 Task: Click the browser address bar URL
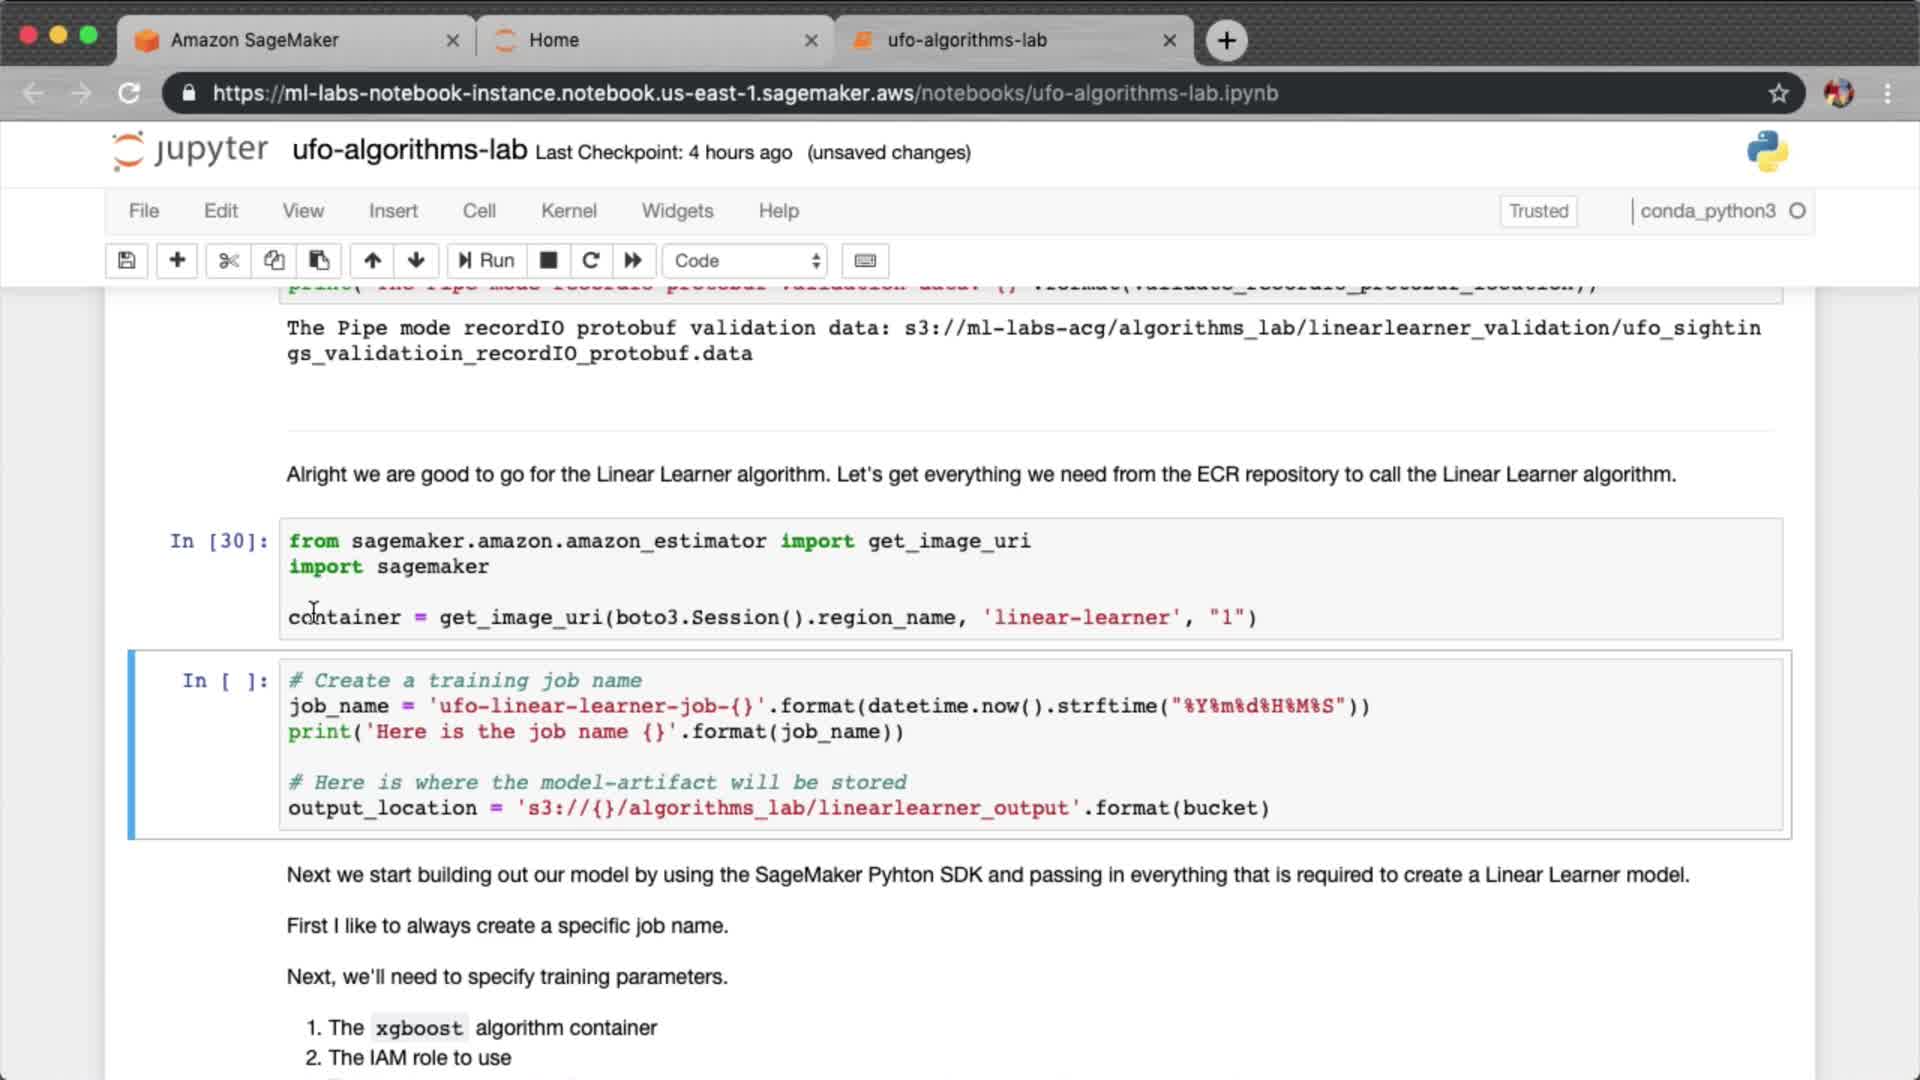[745, 93]
